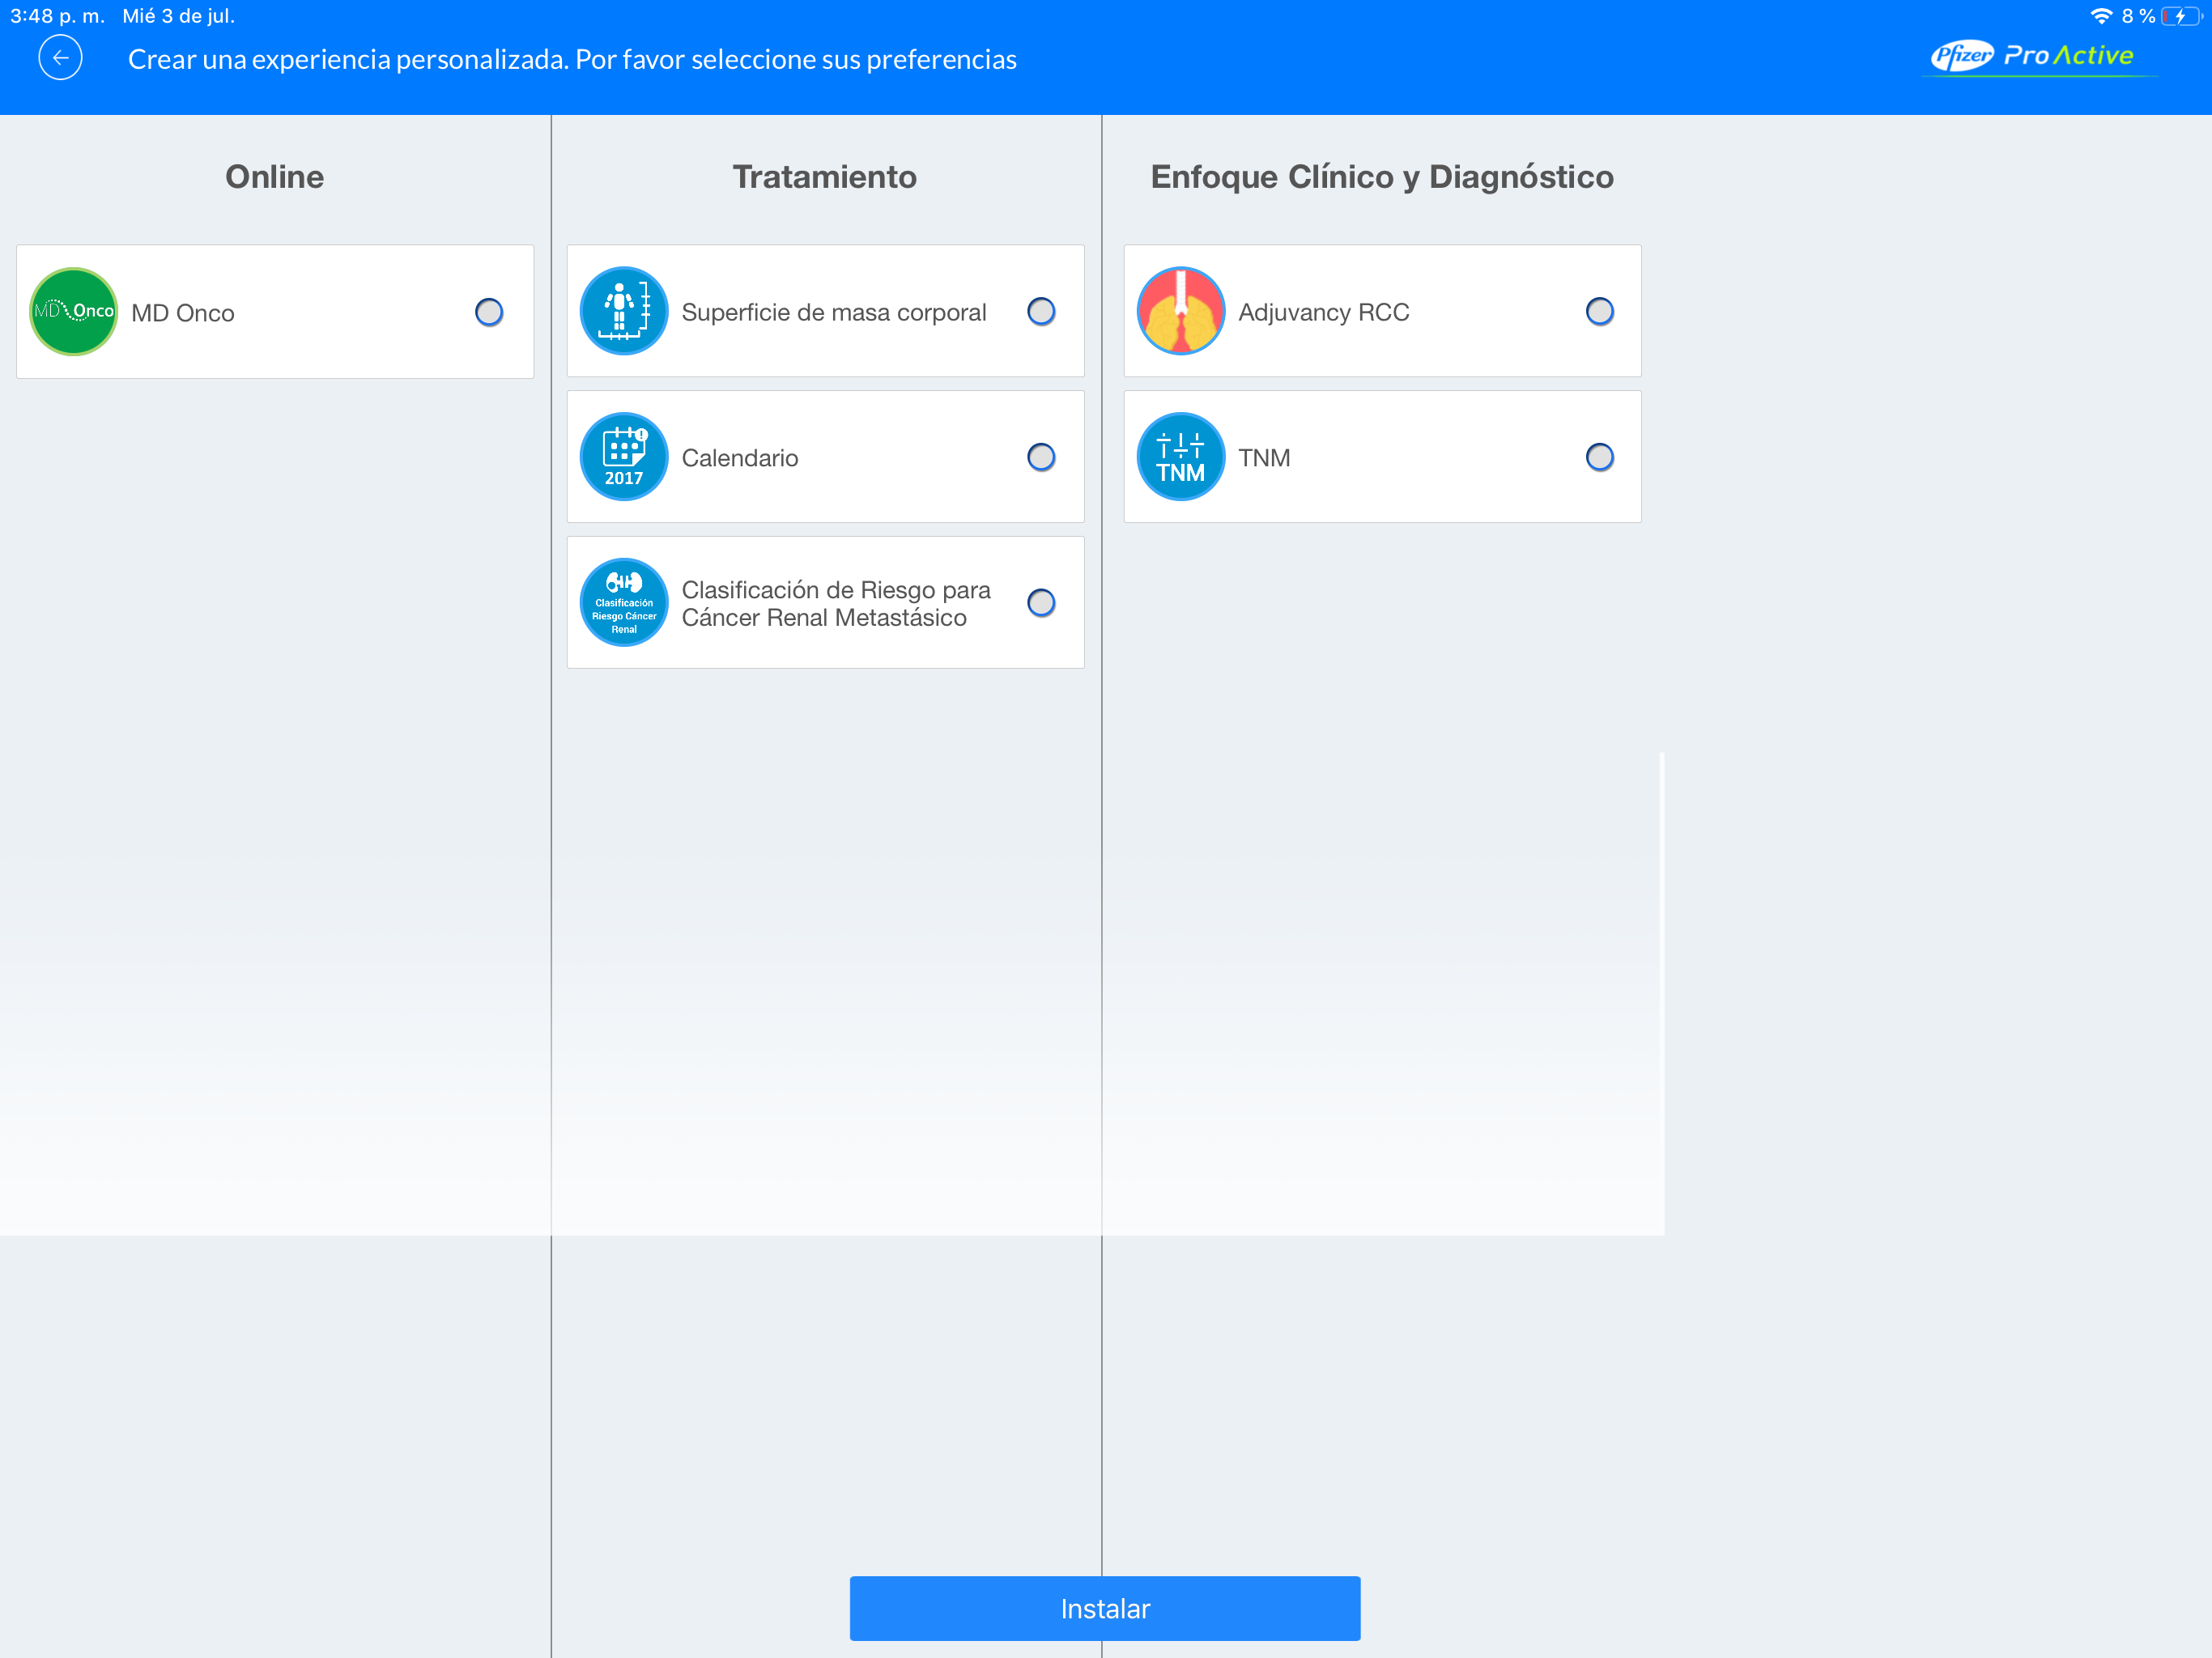Tap the TNM label text
Viewport: 2212px width, 1658px height.
(1264, 458)
